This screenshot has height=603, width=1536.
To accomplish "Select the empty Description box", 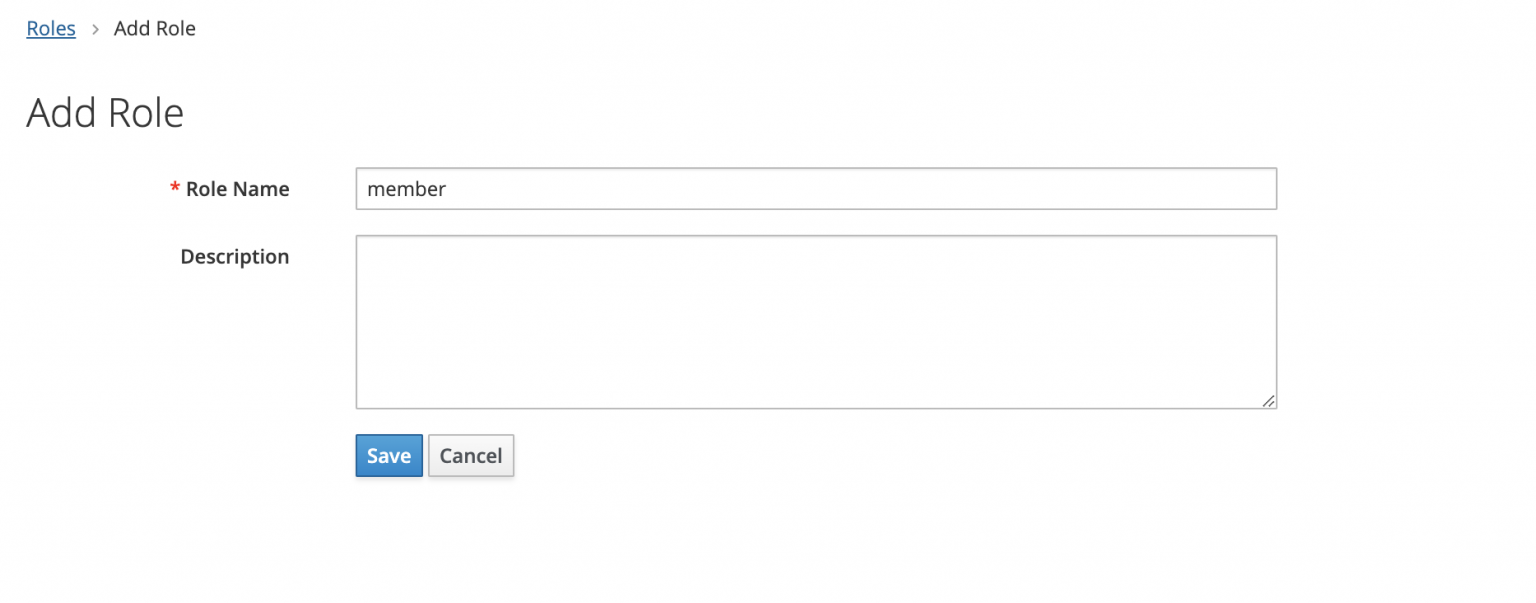I will [x=815, y=322].
